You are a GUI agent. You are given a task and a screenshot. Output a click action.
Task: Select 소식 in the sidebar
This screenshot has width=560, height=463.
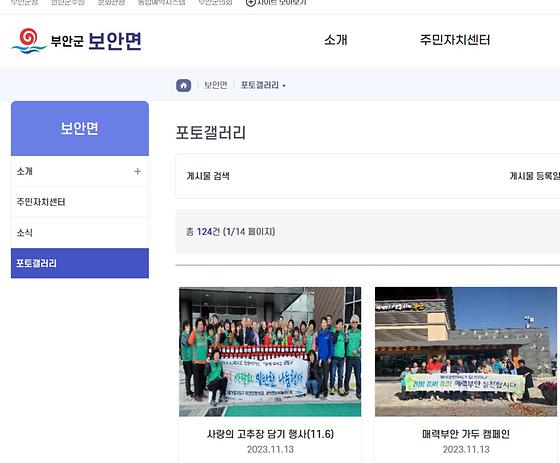pyautogui.click(x=80, y=233)
